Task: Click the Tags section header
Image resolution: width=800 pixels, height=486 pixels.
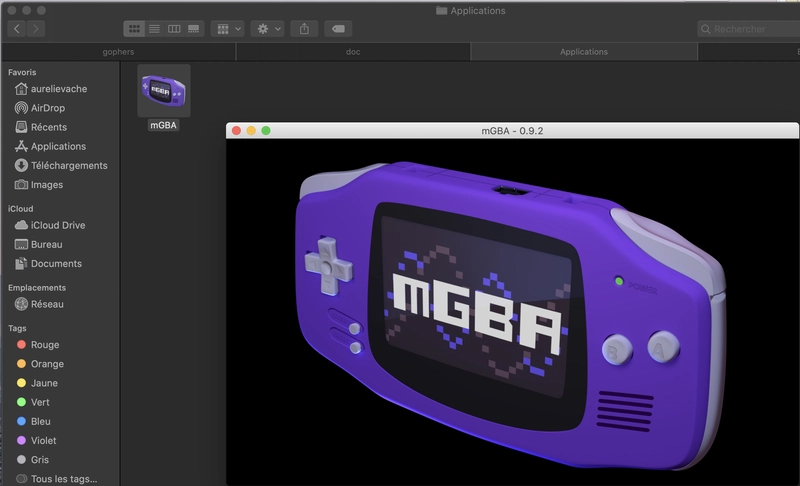Action: (x=17, y=328)
